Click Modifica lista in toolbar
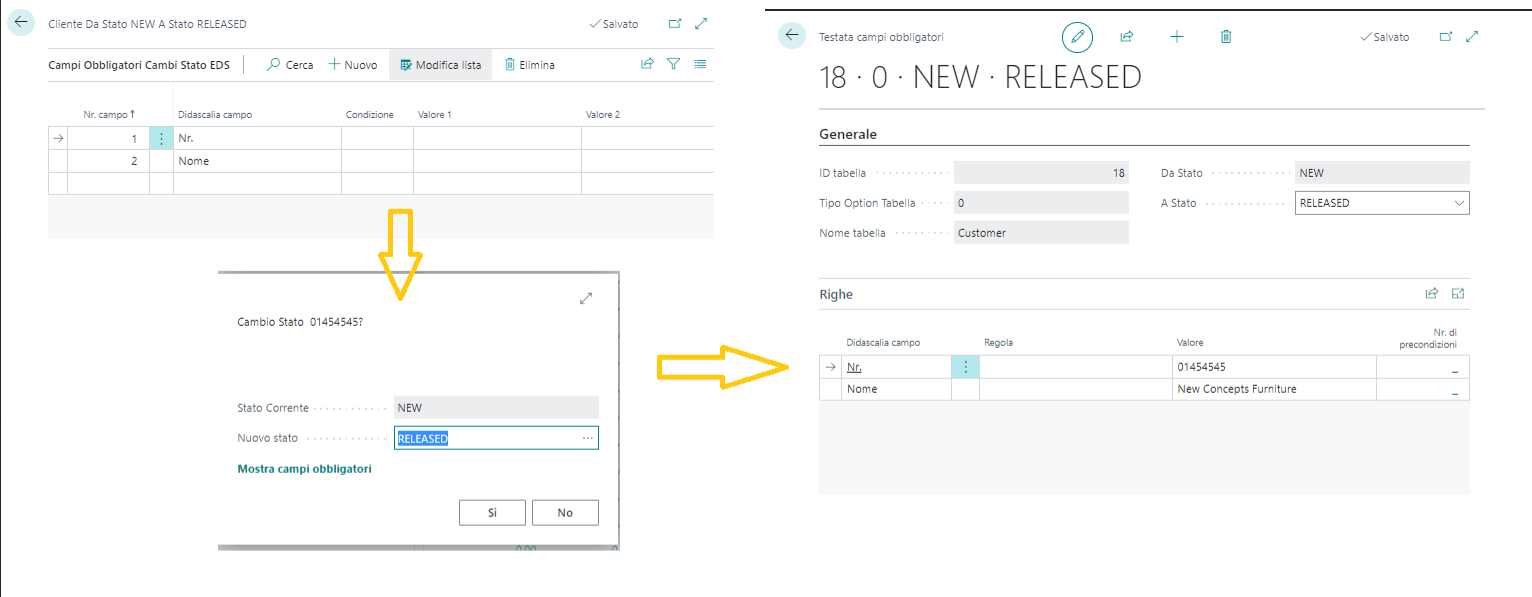Image resolution: width=1532 pixels, height=597 pixels. click(440, 65)
